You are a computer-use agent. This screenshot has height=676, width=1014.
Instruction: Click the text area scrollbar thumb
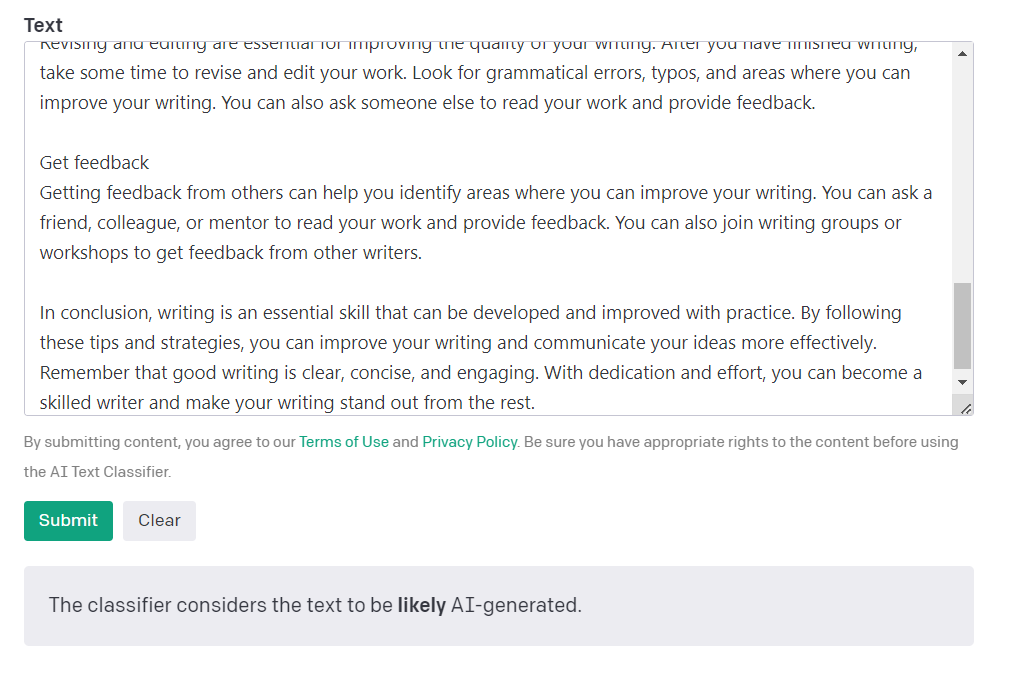(962, 325)
